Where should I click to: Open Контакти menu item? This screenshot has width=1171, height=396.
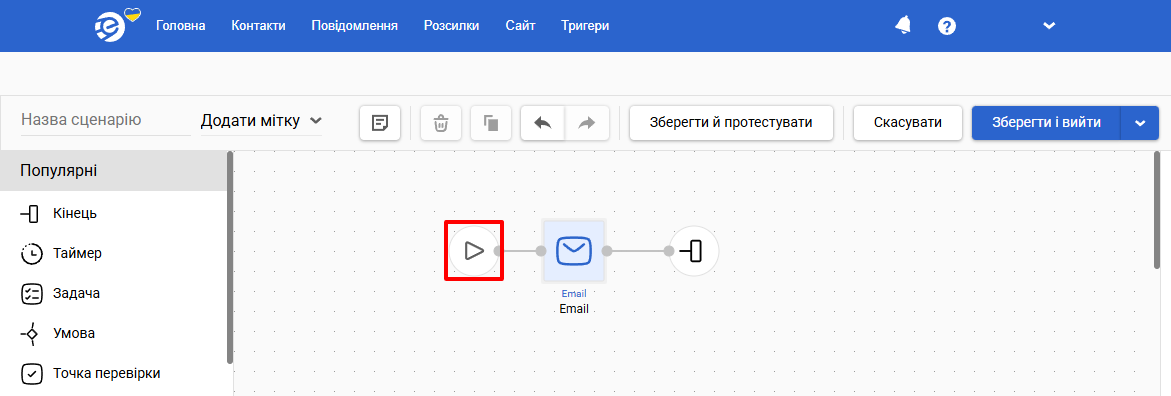[x=258, y=25]
